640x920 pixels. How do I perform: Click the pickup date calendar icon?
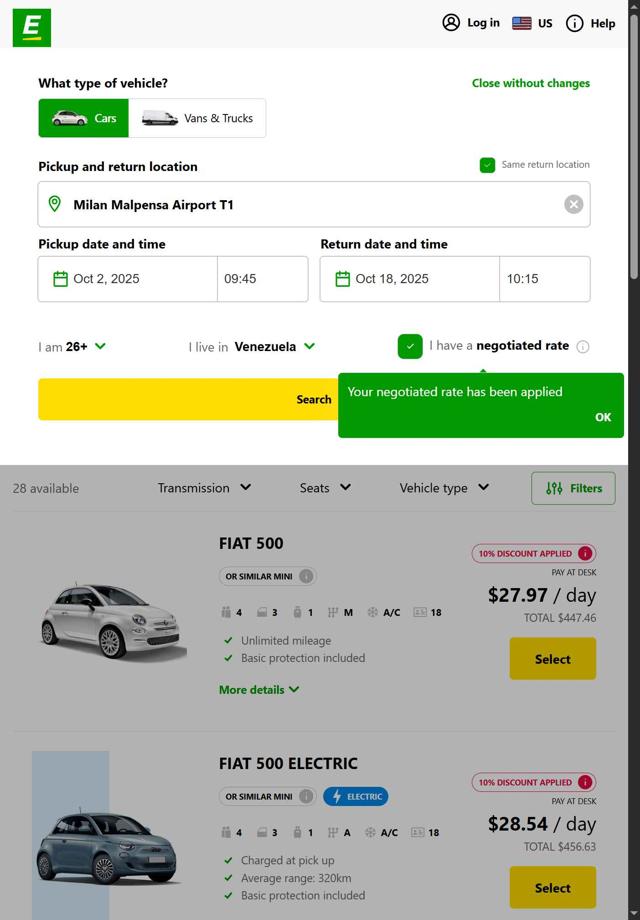pyautogui.click(x=60, y=279)
